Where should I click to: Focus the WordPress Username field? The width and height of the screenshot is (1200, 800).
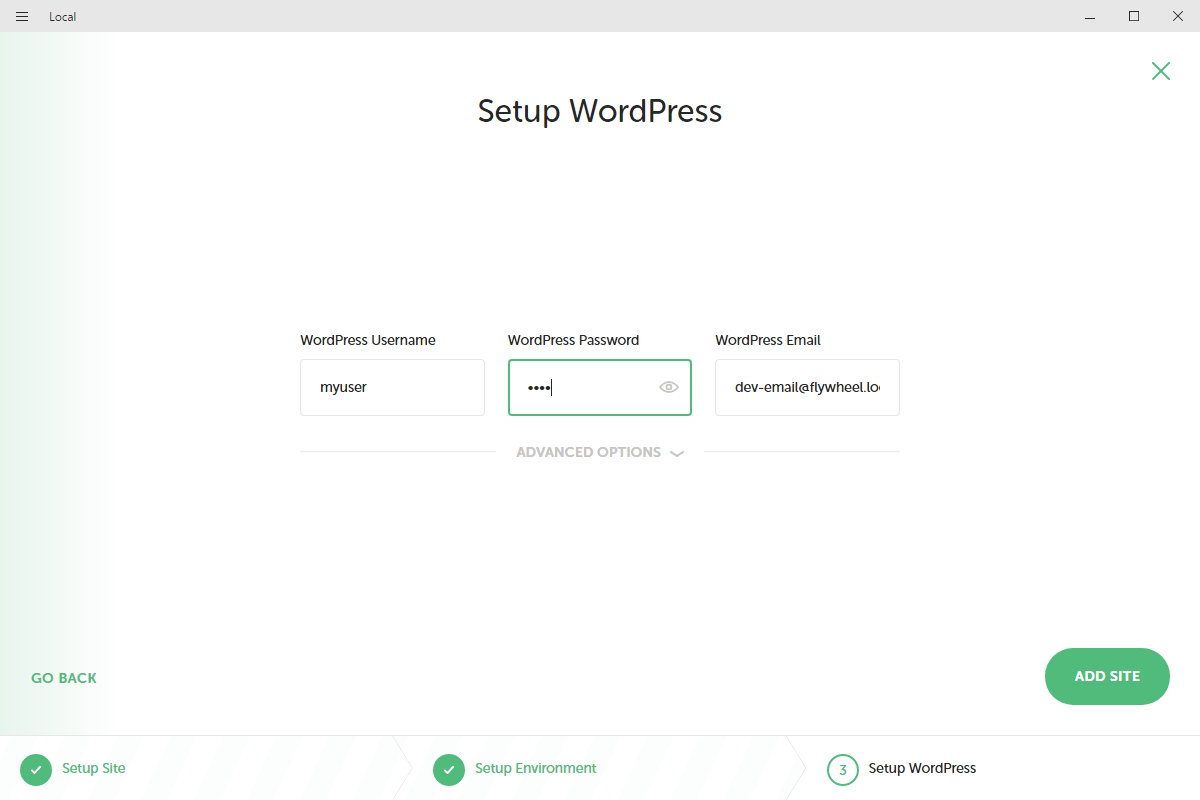pos(392,387)
